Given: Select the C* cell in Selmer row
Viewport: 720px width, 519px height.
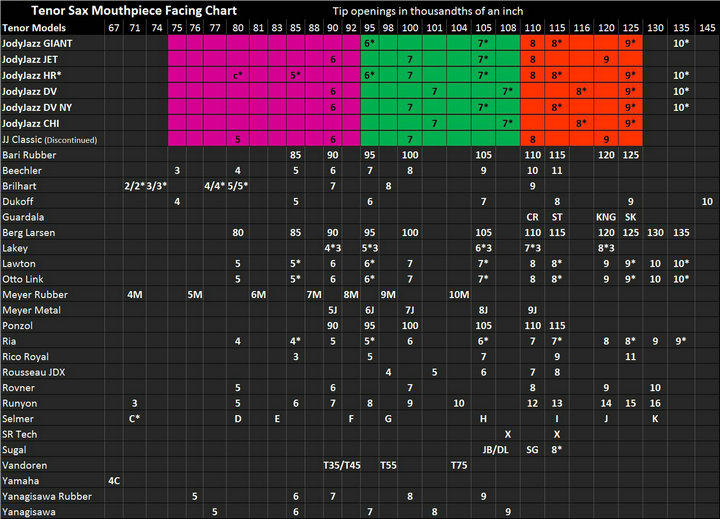Looking at the screenshot, I should pyautogui.click(x=134, y=418).
